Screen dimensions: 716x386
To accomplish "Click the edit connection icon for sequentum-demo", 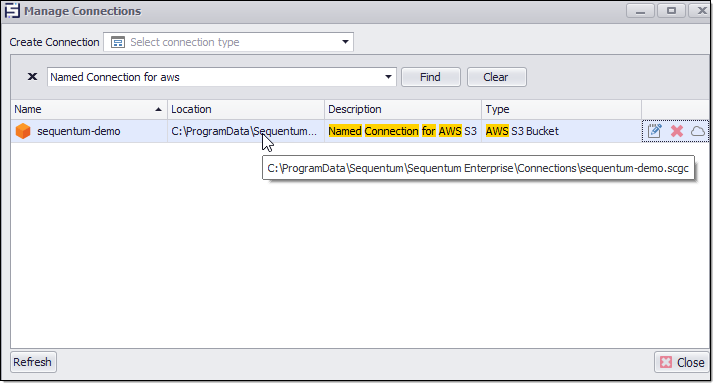I will pyautogui.click(x=654, y=131).
